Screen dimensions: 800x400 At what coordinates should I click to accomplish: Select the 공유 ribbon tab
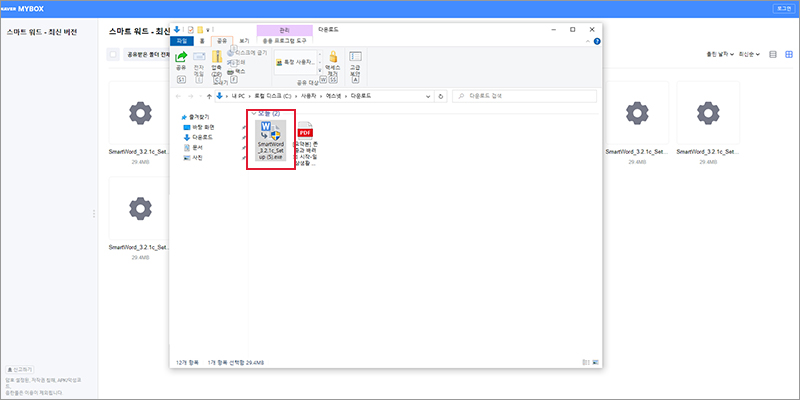[x=222, y=40]
